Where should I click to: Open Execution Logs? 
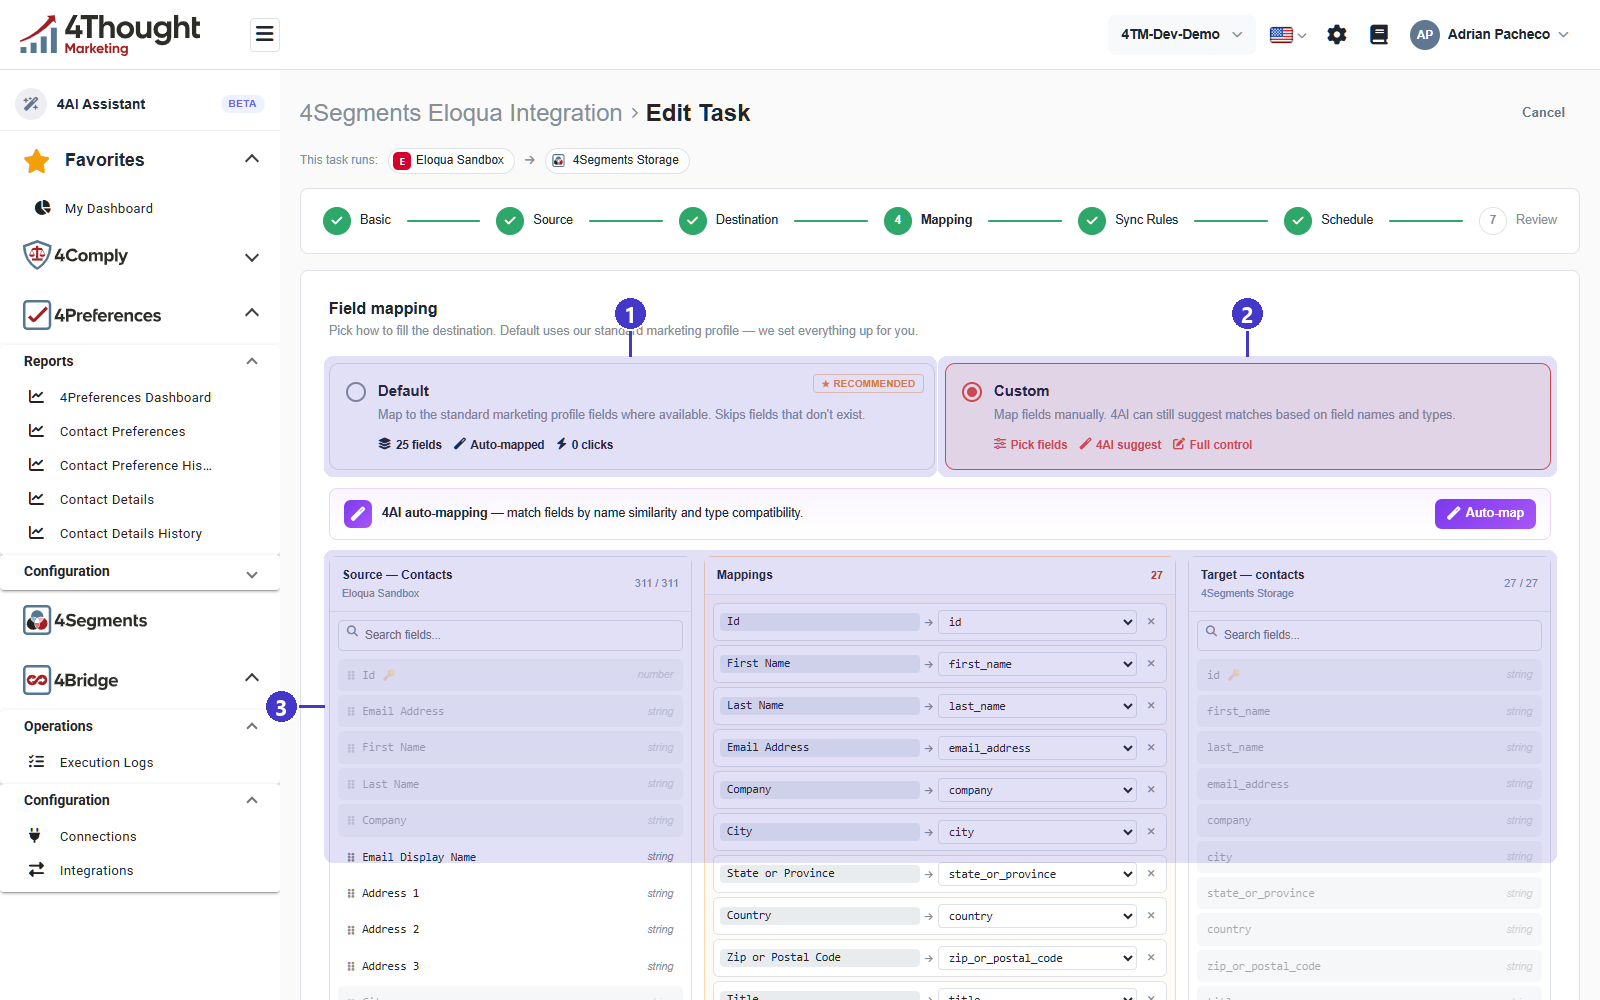[x=107, y=762]
